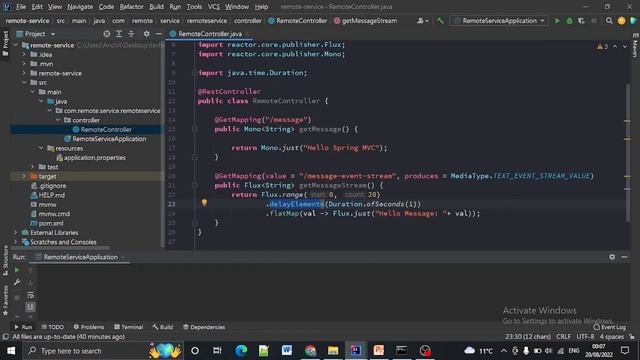The height and width of the screenshot is (360, 640).
Task: Click the 4 spaces indent widget
Action: tap(611, 337)
